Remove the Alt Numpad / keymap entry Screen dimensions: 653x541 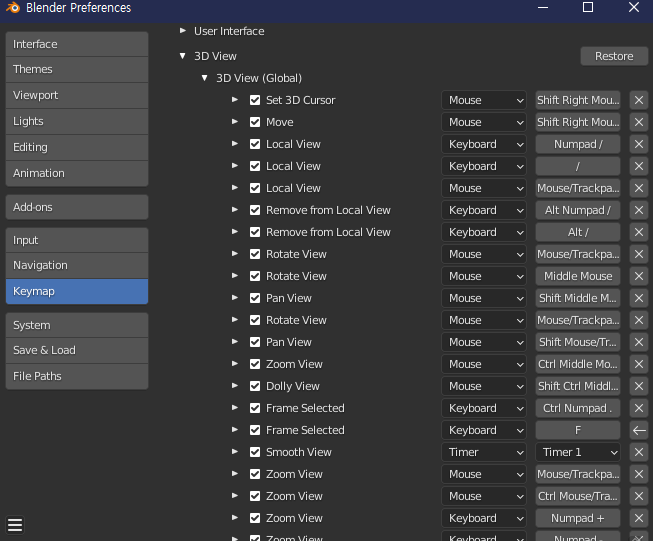click(638, 210)
